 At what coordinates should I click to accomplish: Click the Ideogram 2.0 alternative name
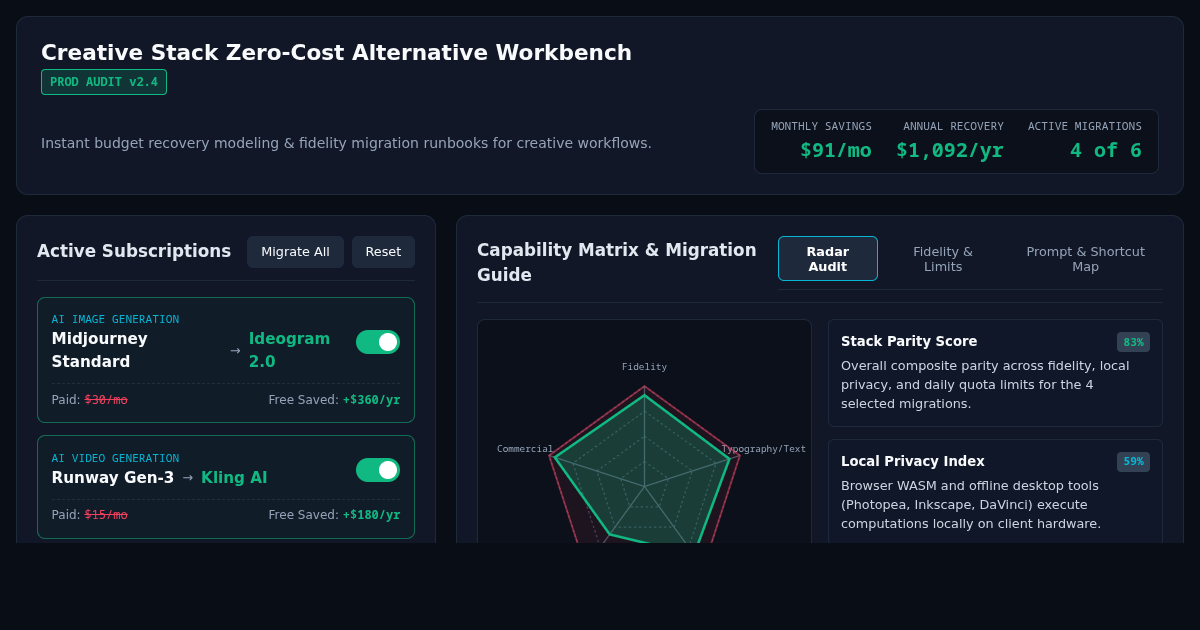tap(290, 350)
